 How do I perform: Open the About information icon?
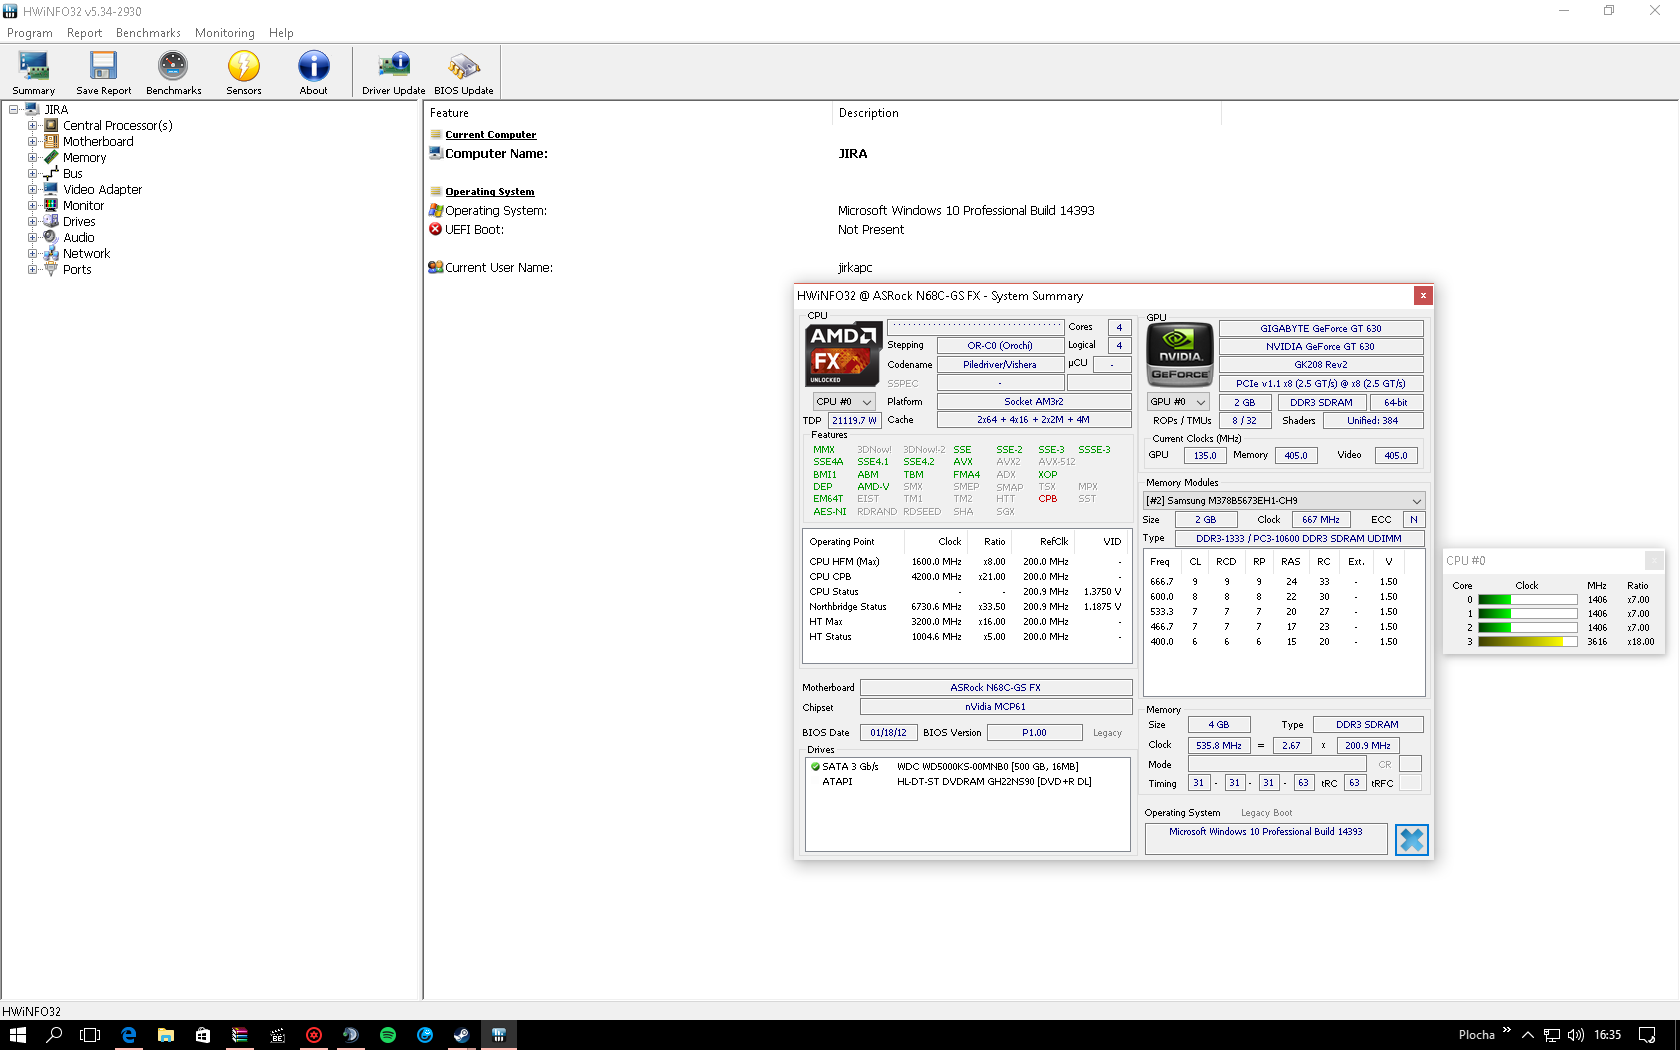[x=313, y=72]
